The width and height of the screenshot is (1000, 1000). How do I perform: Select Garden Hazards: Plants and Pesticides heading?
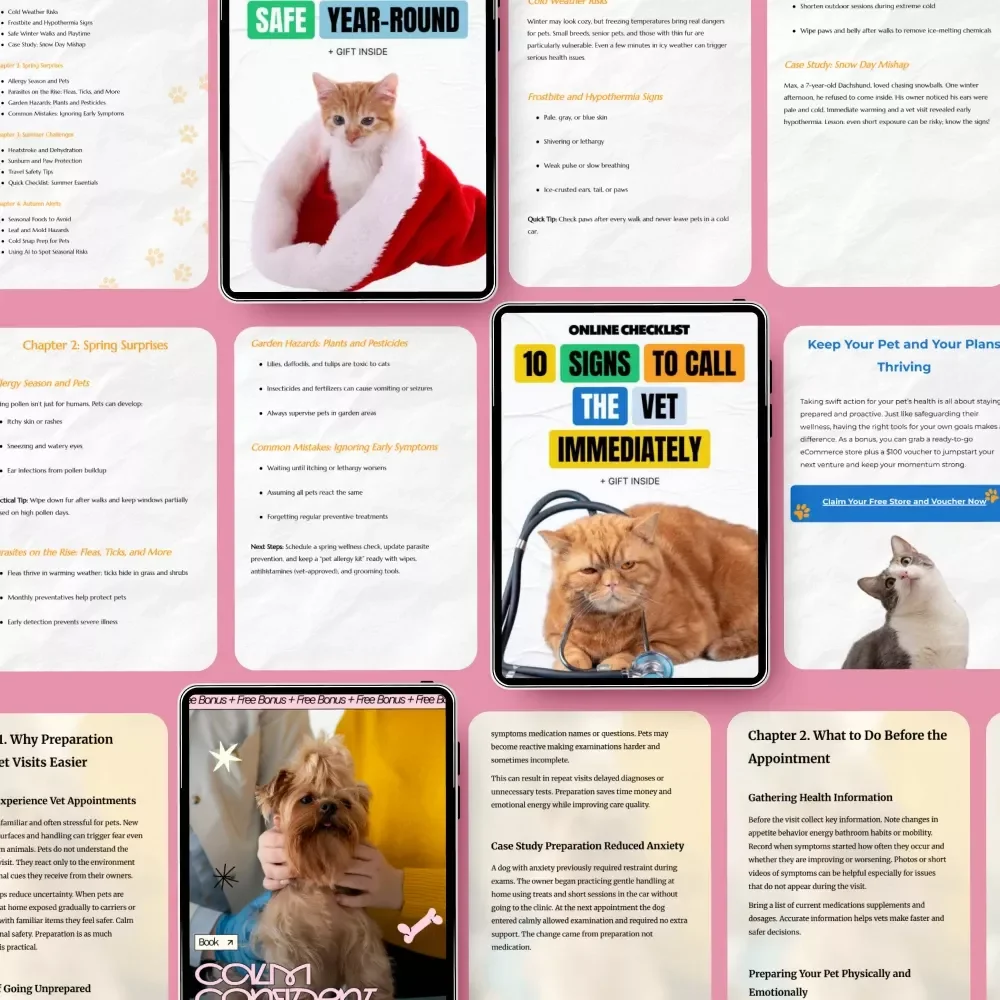(x=329, y=343)
